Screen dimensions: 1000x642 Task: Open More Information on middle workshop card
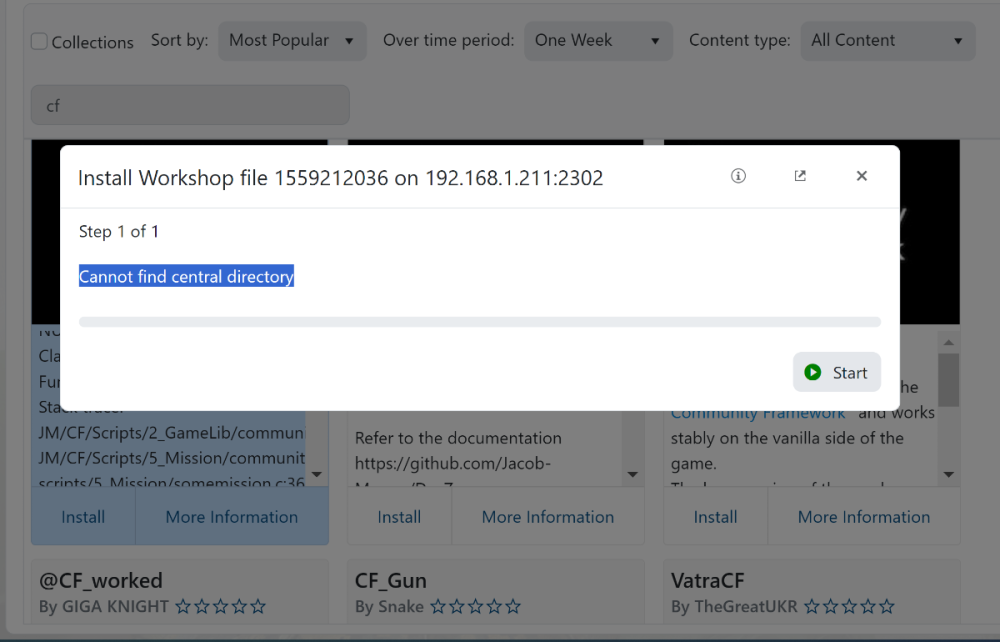click(x=547, y=517)
